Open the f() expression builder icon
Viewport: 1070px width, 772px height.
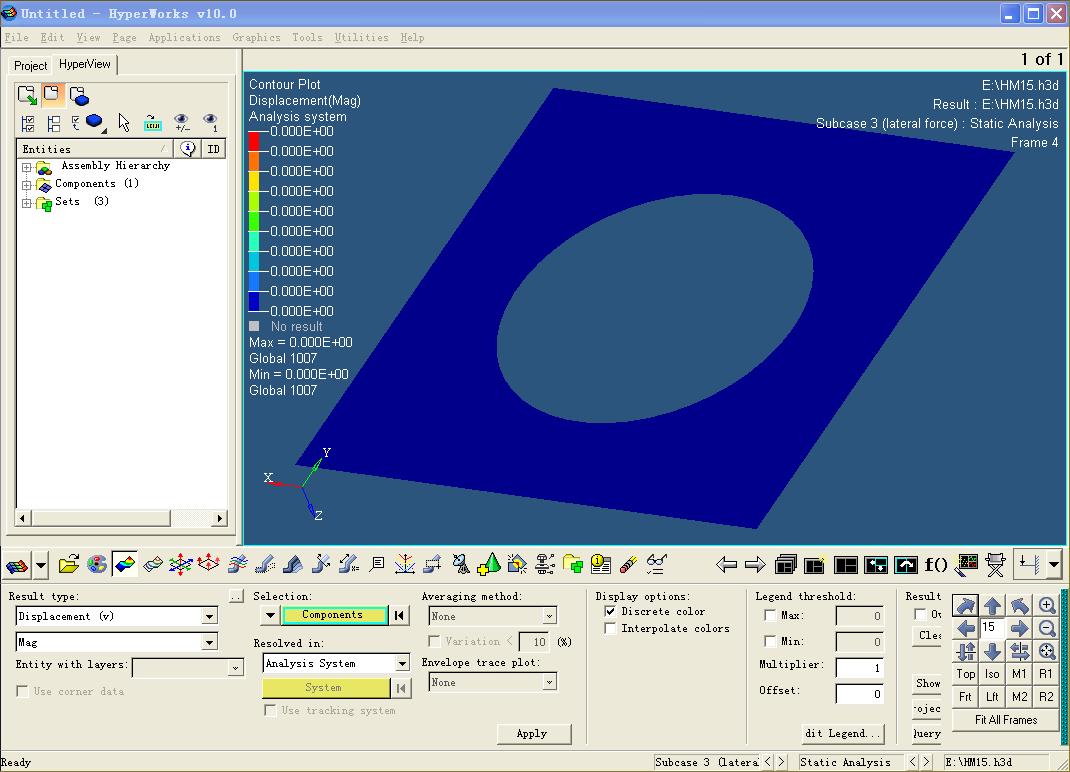tap(935, 565)
